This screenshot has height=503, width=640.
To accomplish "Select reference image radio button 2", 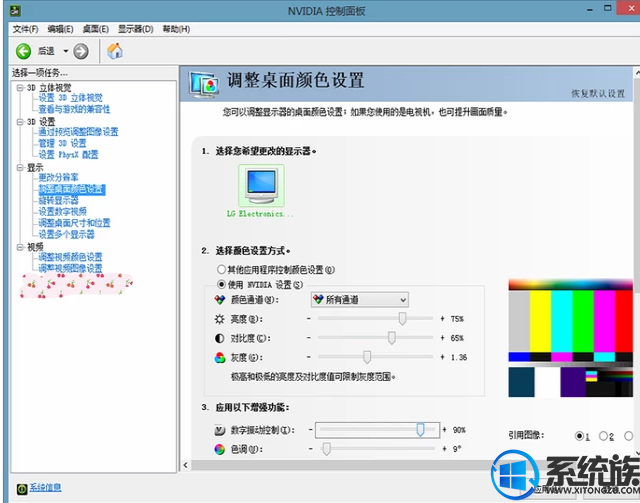I will coord(603,436).
